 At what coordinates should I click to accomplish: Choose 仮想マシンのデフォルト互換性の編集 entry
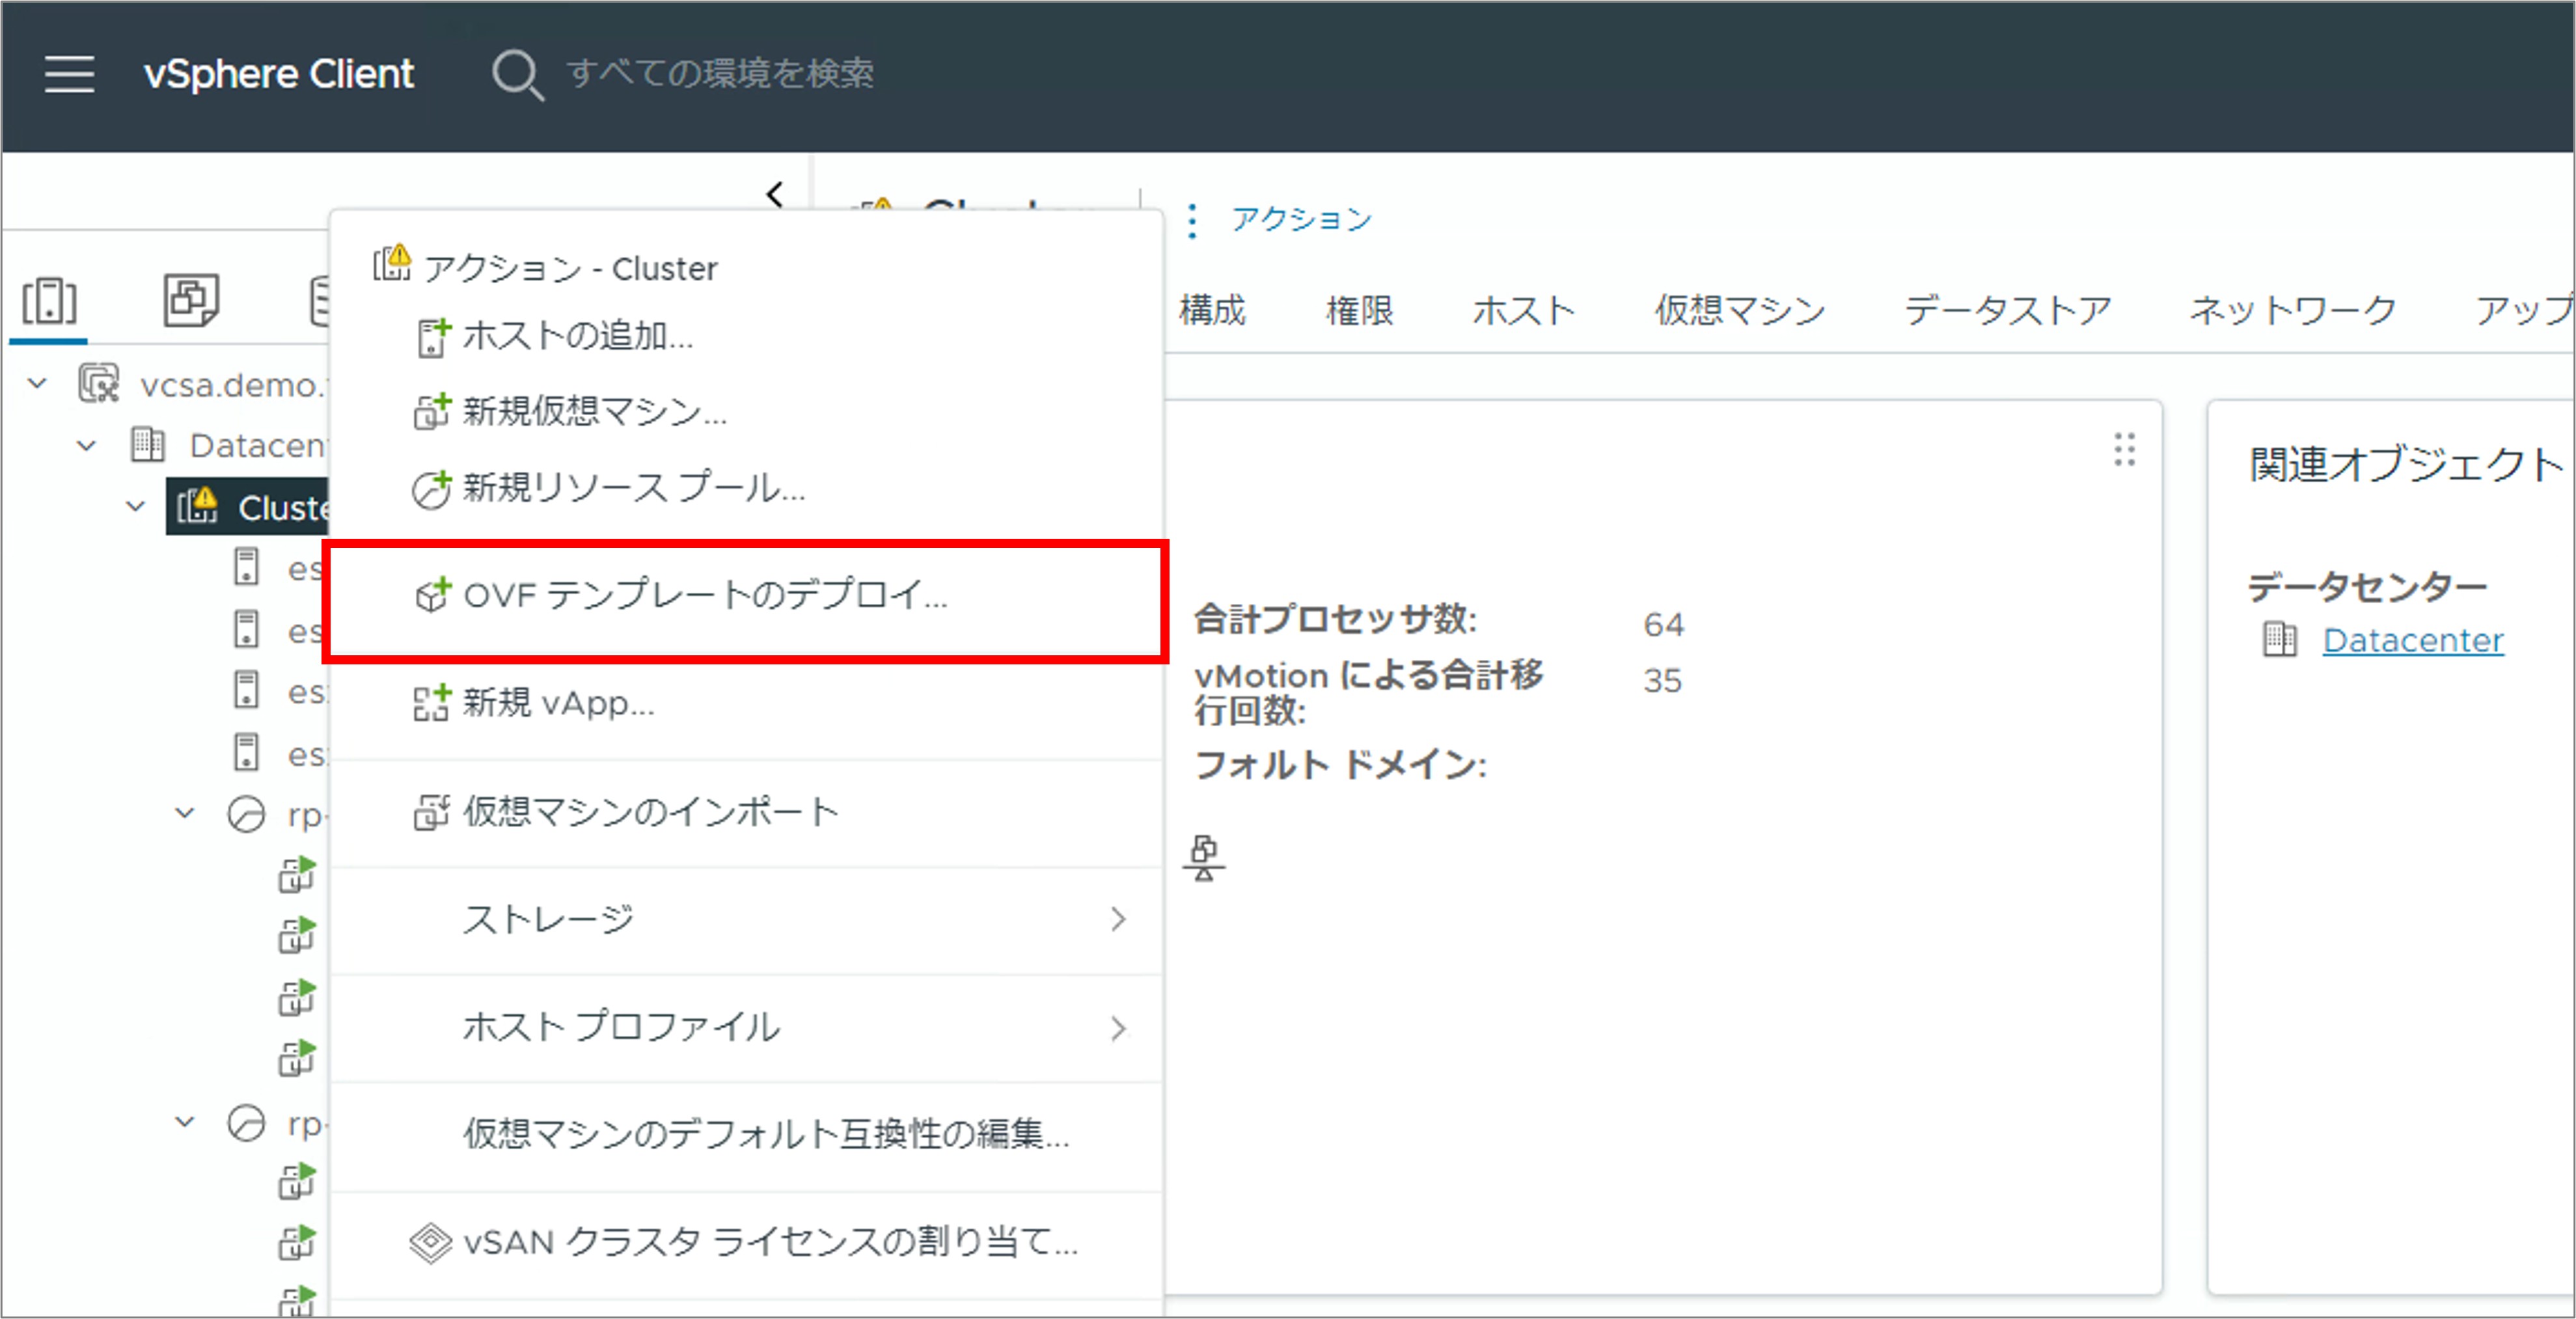point(746,1134)
